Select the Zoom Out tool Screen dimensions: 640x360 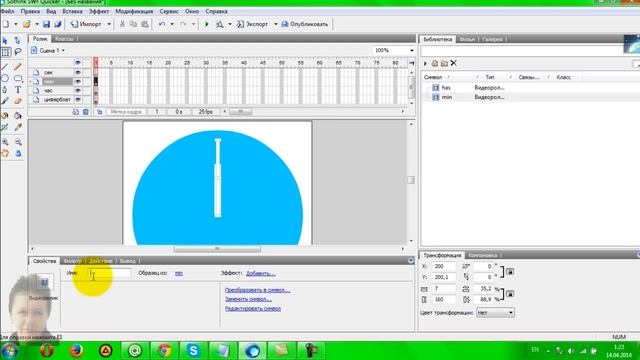click(18, 142)
